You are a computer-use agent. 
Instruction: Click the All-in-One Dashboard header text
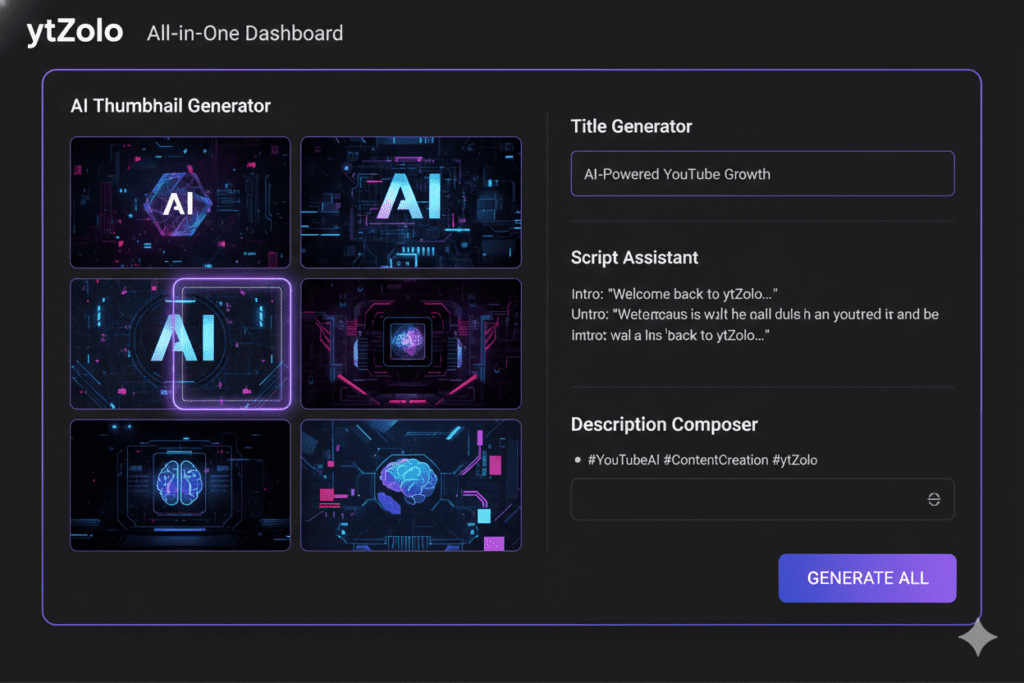[245, 33]
